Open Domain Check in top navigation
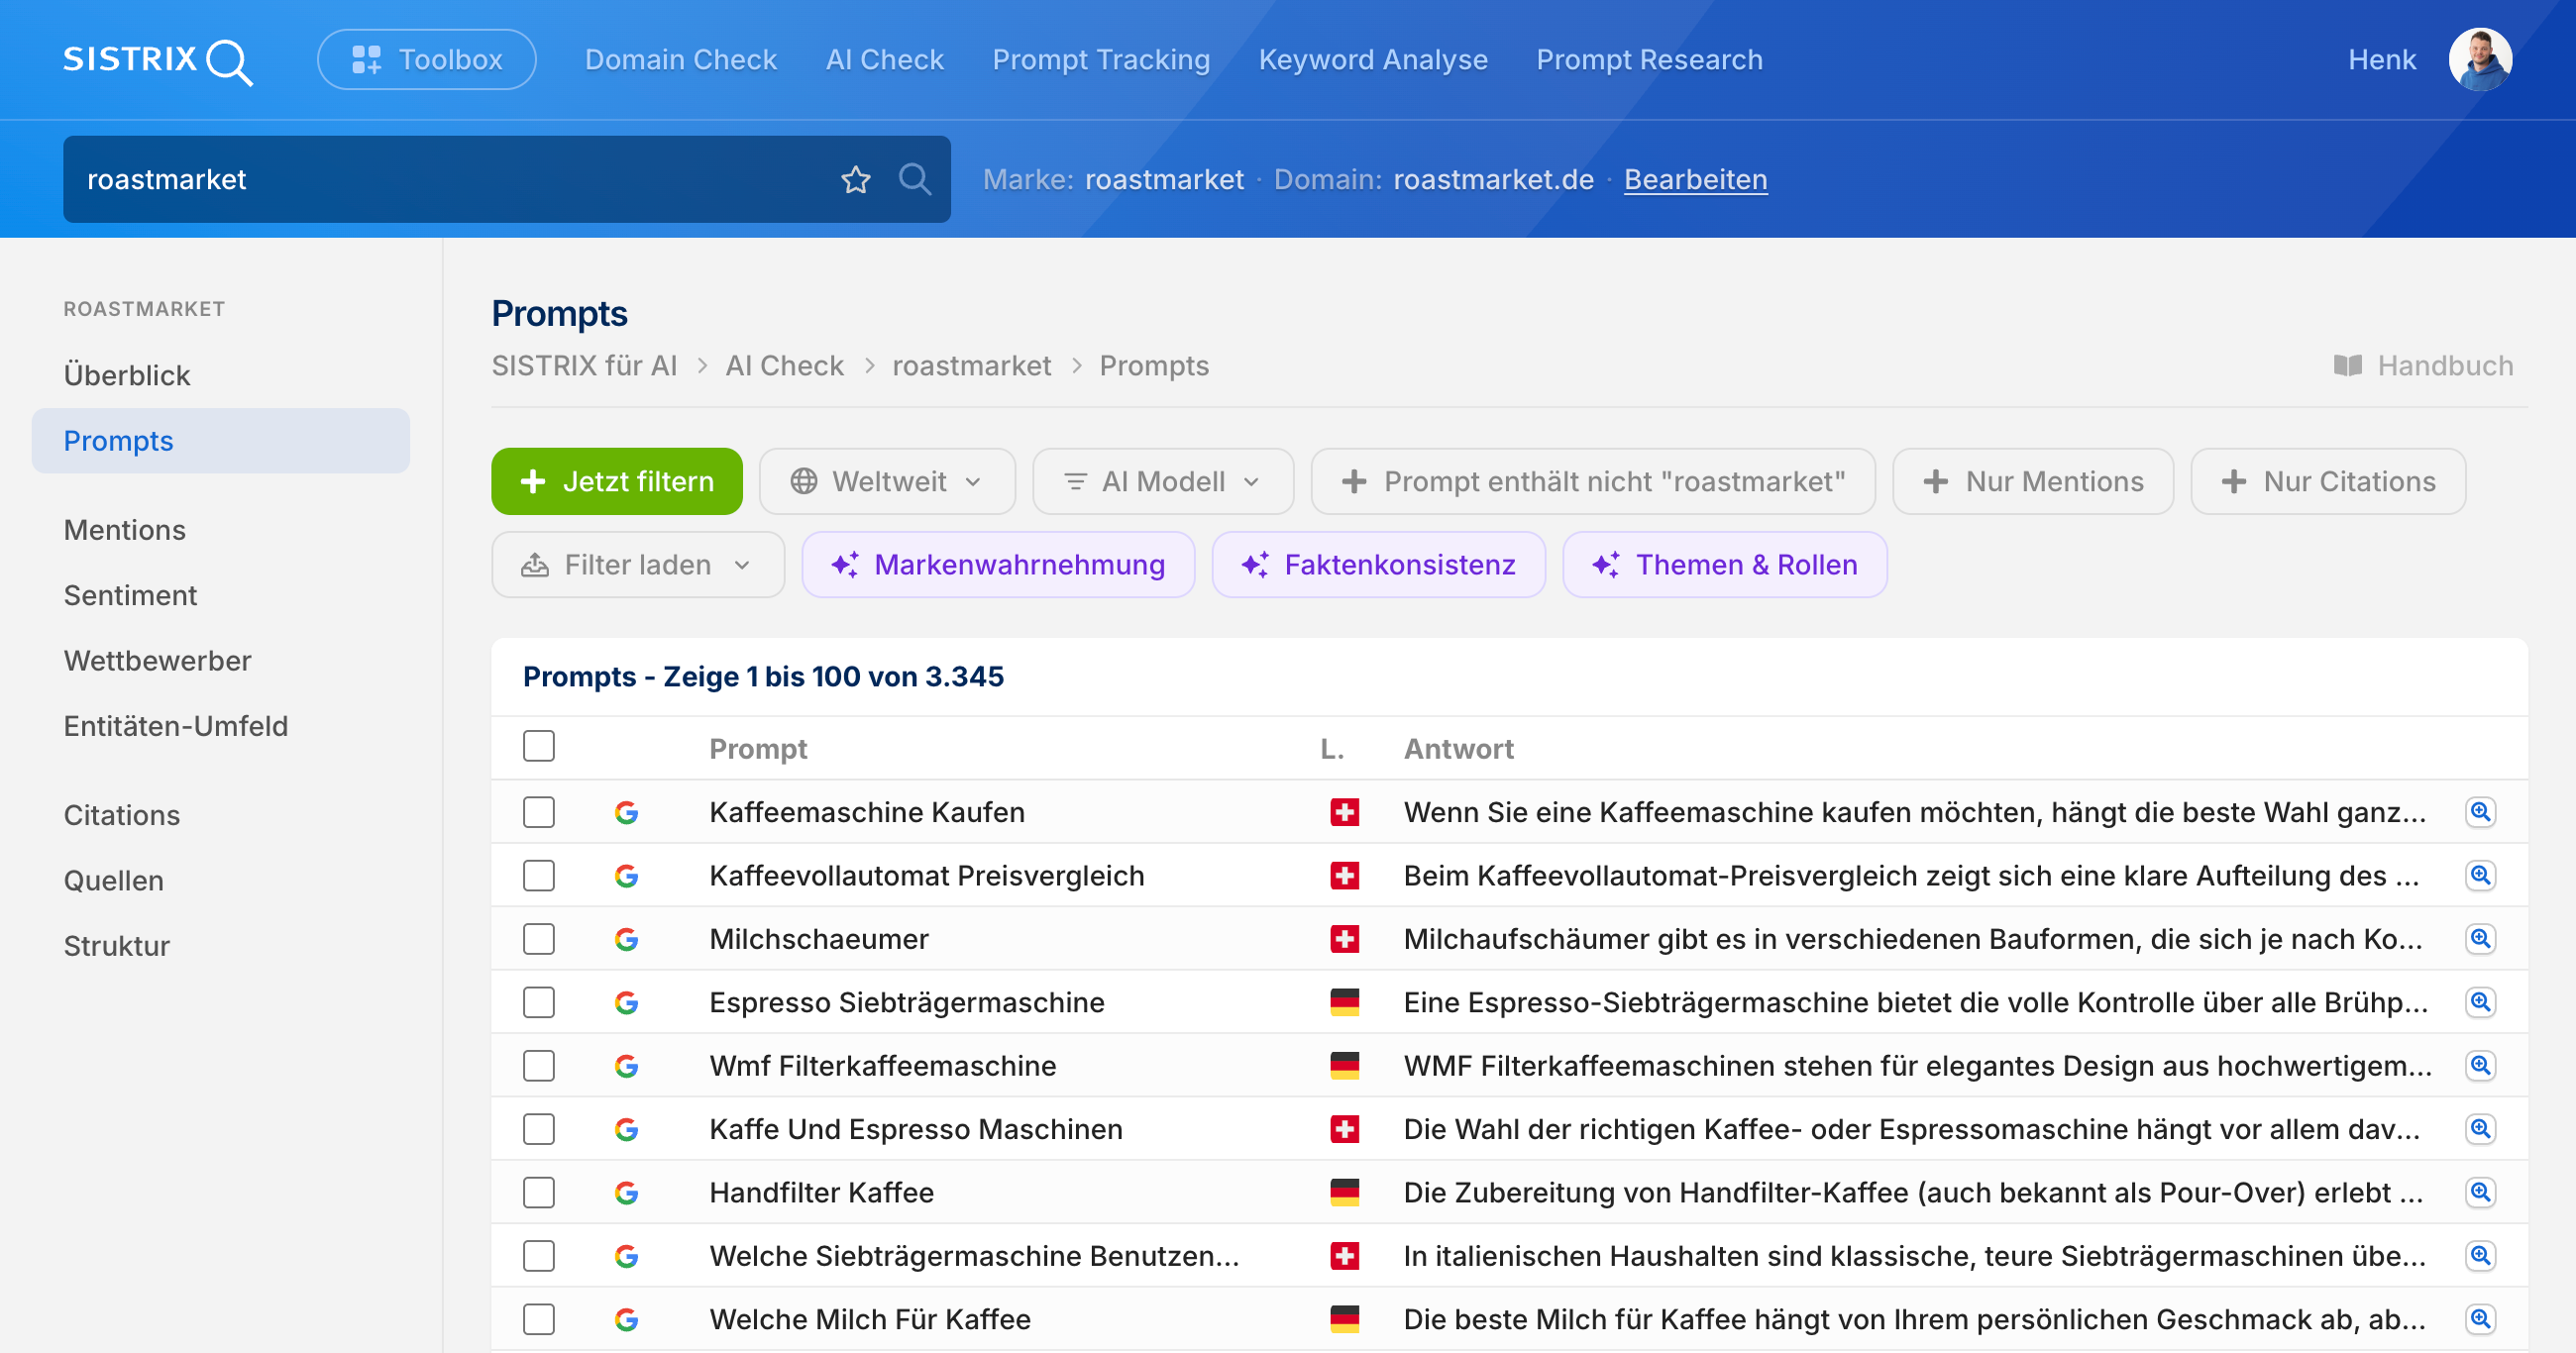Screen dimensions: 2576x1353 [x=681, y=60]
